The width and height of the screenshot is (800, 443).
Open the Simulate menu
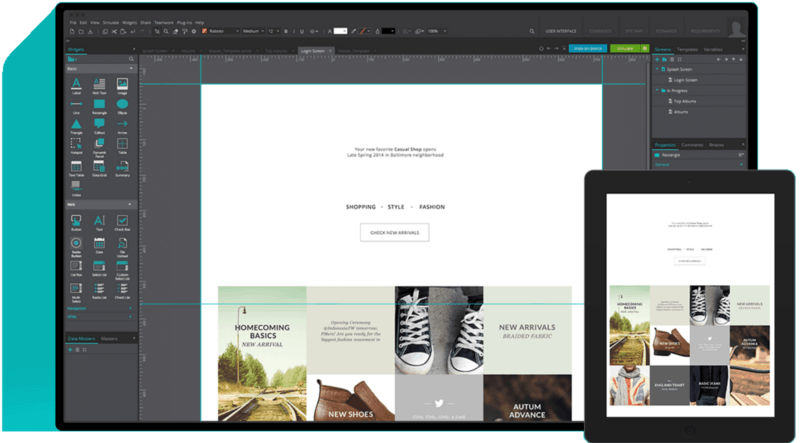coord(111,22)
